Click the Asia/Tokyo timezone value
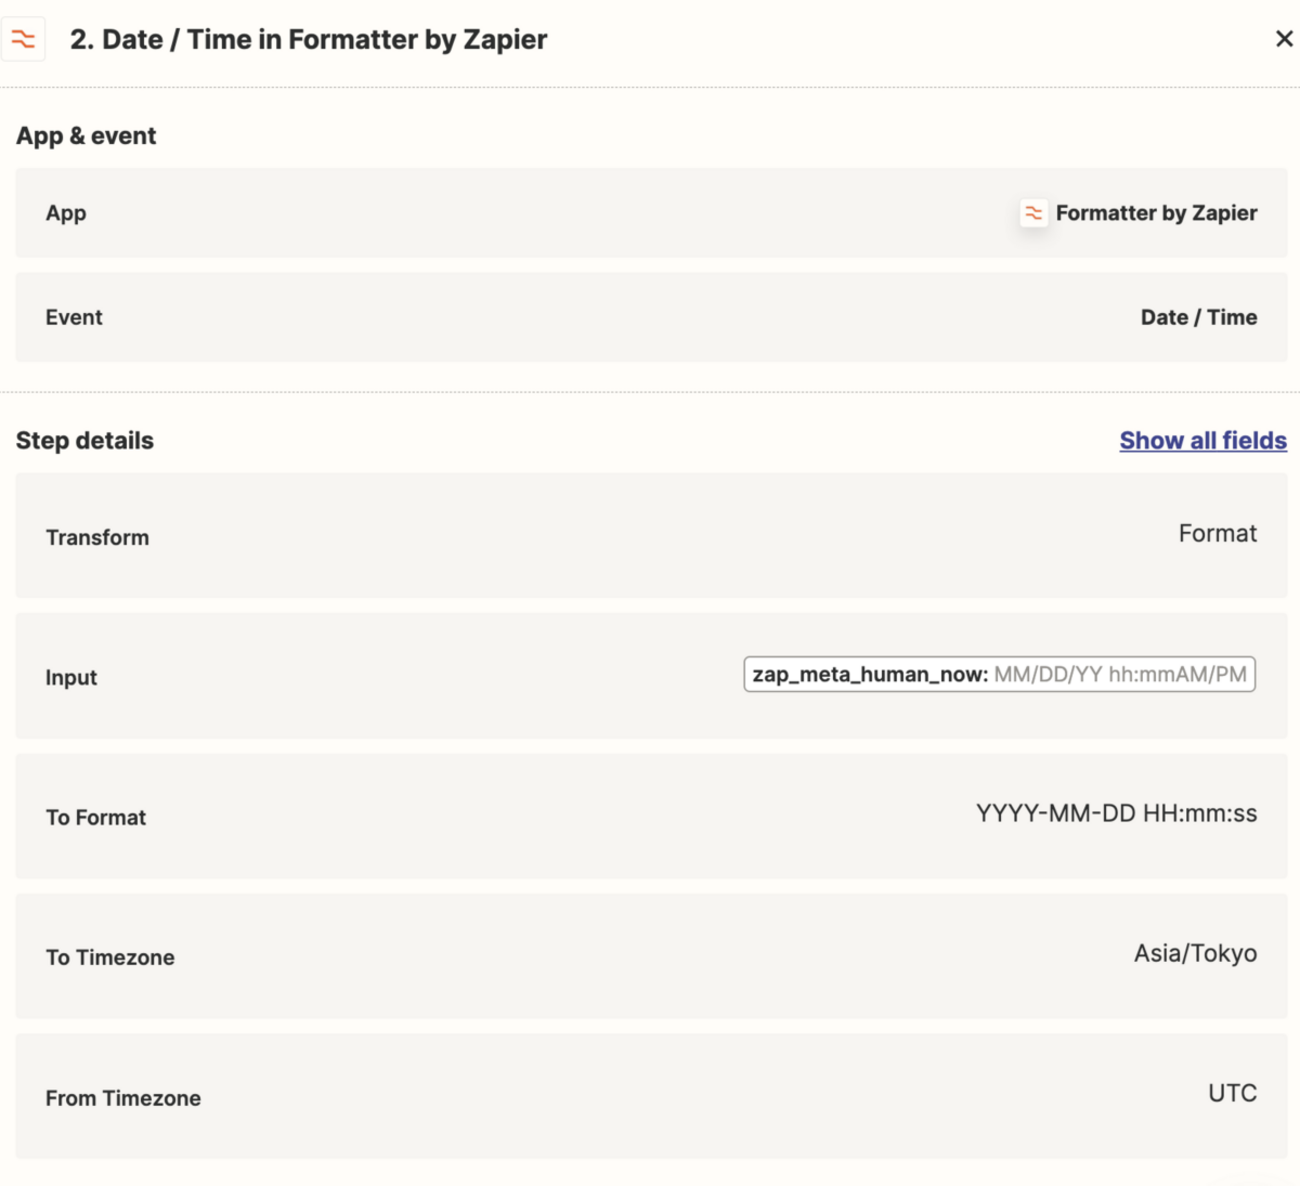The width and height of the screenshot is (1300, 1186). pos(1195,954)
